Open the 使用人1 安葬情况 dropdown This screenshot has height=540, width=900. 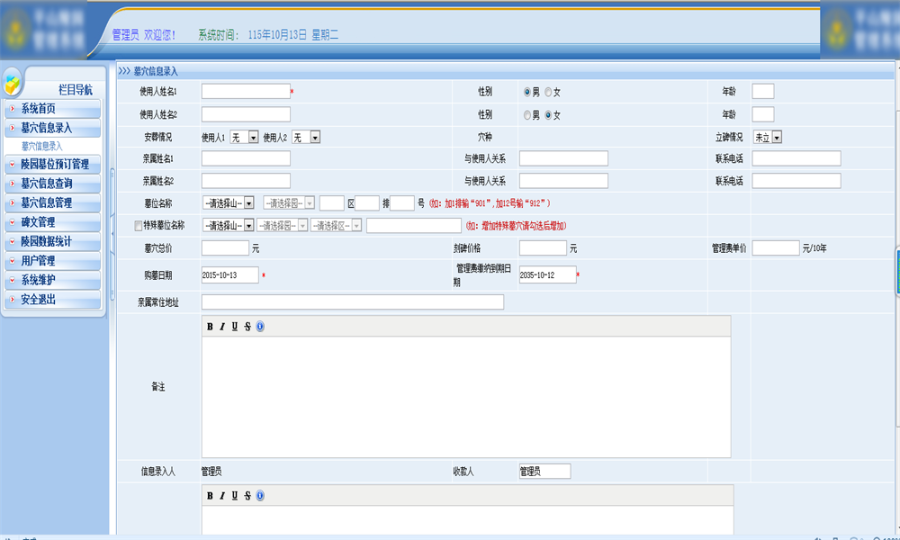(x=245, y=137)
